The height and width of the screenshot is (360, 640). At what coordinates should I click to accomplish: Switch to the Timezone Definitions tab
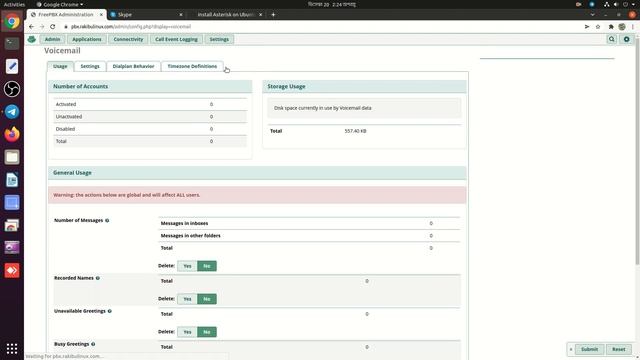click(x=192, y=66)
